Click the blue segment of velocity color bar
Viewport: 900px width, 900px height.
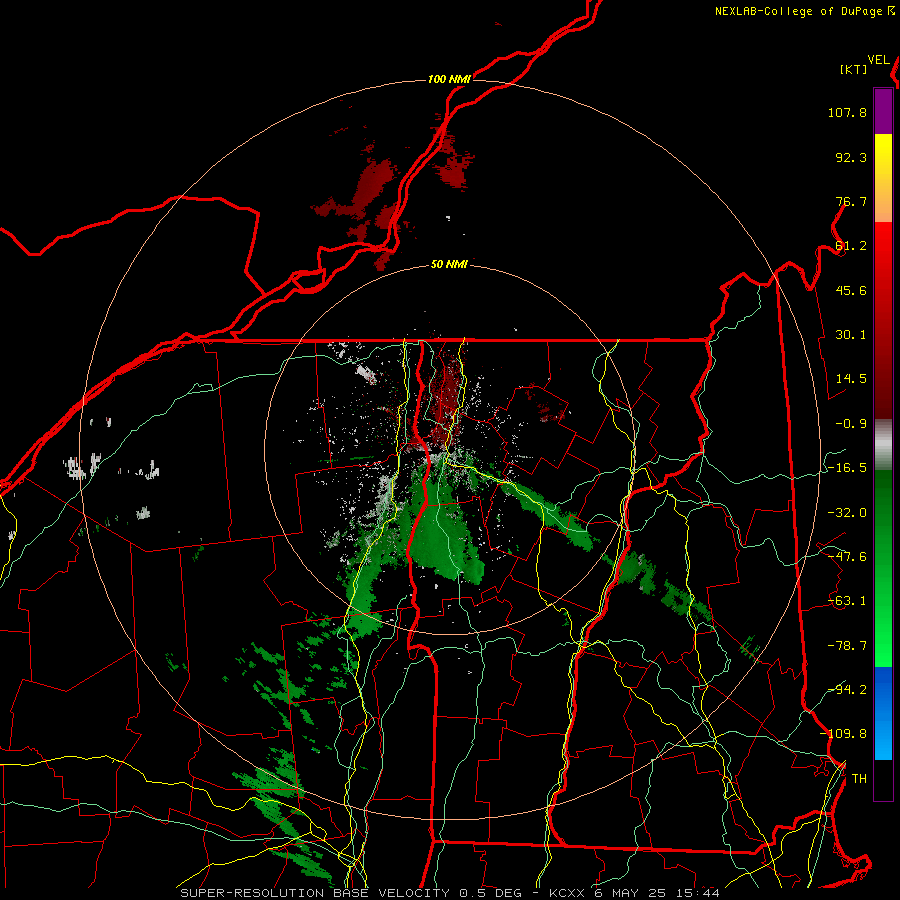tap(883, 713)
